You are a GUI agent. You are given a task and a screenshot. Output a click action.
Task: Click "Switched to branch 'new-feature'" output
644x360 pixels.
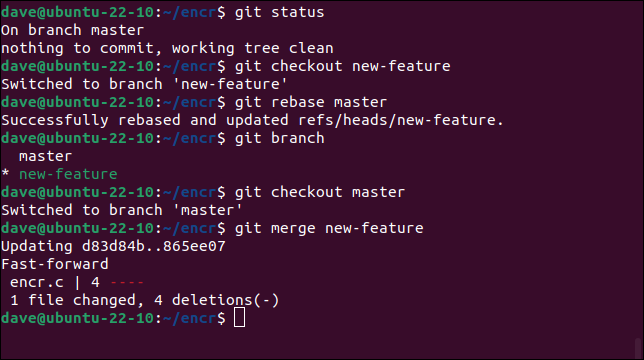[x=144, y=85]
